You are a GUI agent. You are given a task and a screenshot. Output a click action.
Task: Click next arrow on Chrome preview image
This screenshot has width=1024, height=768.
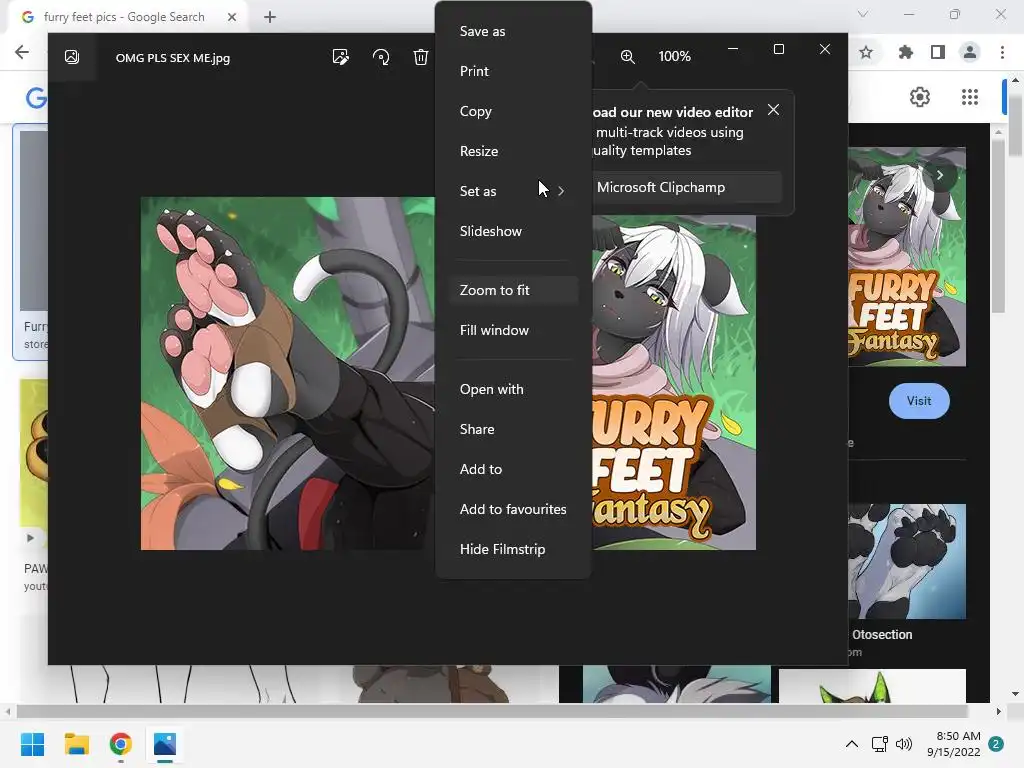pyautogui.click(x=940, y=175)
